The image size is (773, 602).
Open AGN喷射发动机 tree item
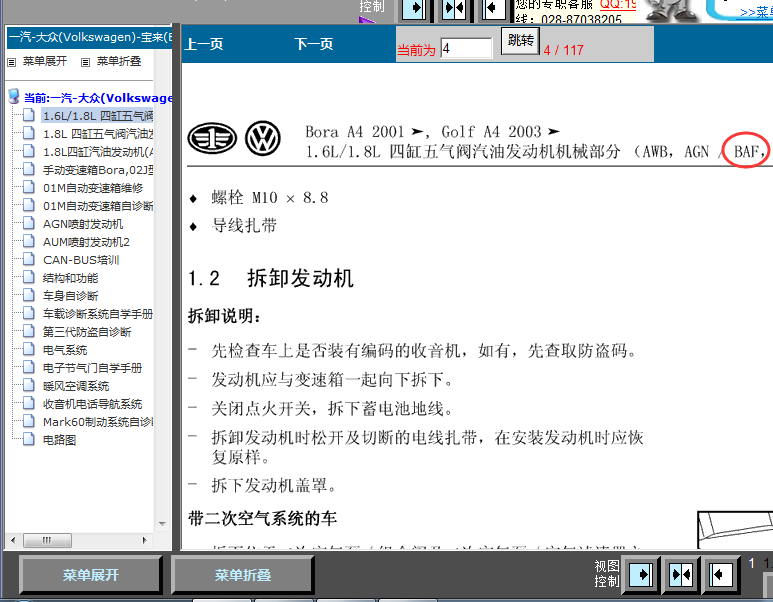coord(83,224)
